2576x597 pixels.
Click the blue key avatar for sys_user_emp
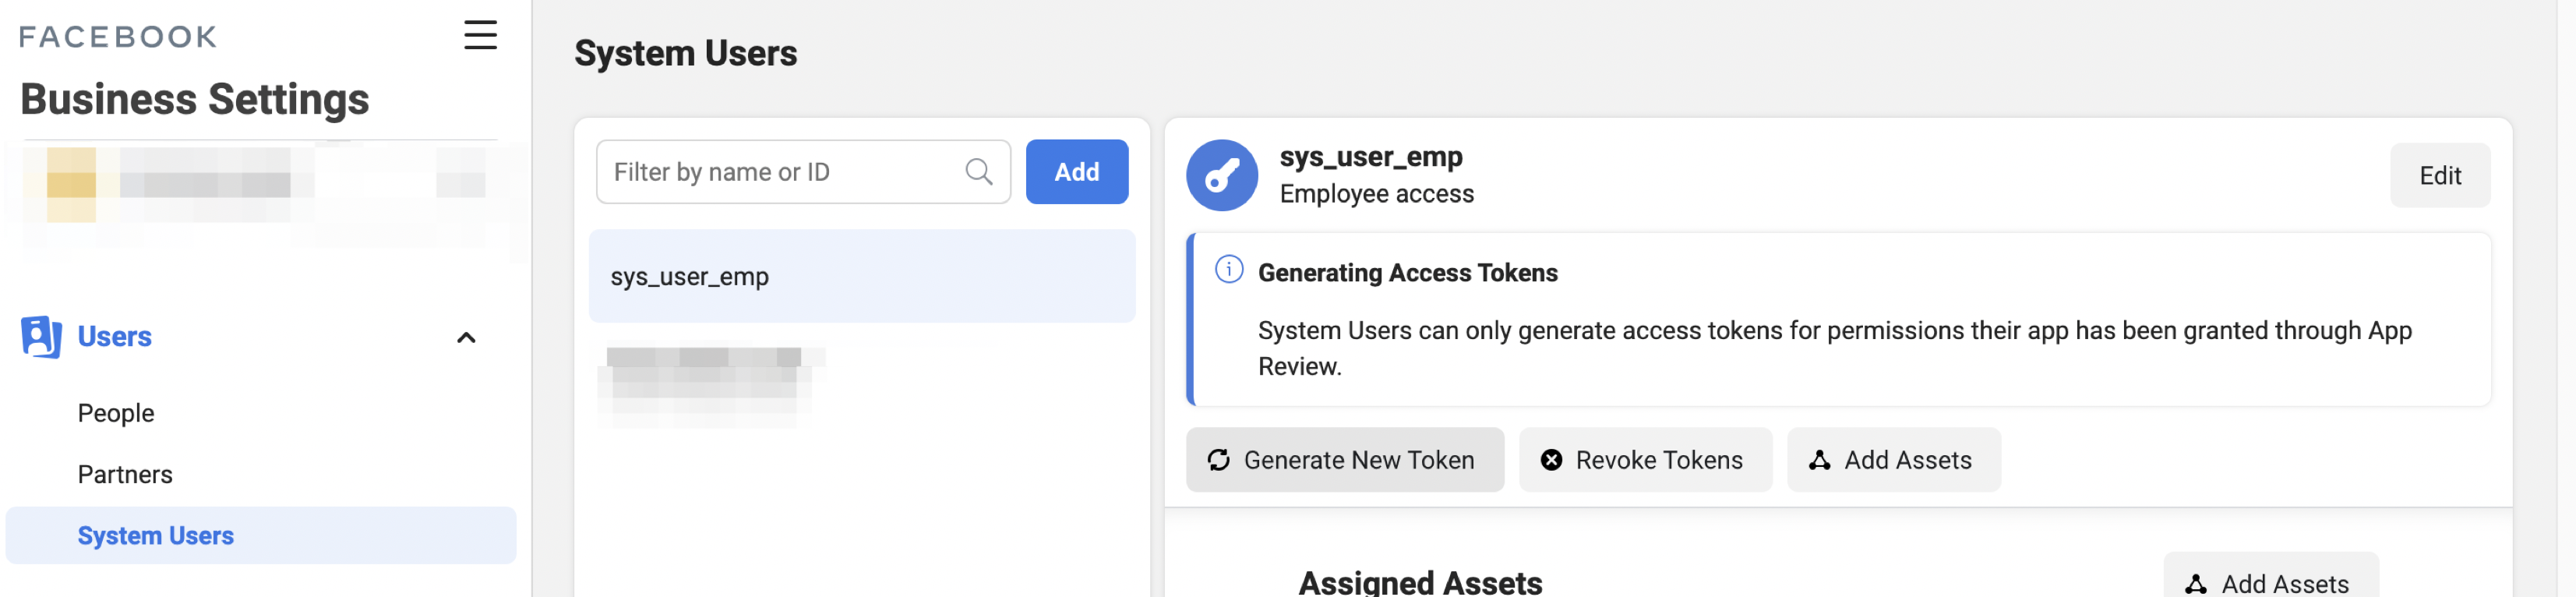(x=1221, y=176)
